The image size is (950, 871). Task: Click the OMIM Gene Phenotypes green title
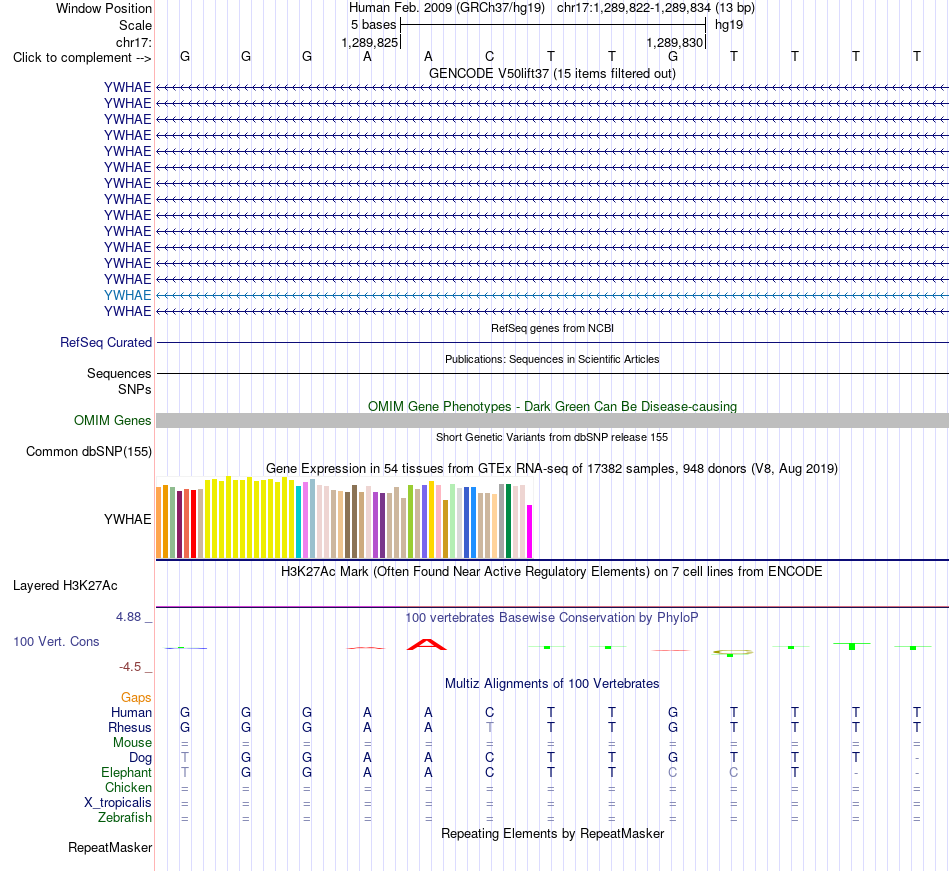point(552,406)
